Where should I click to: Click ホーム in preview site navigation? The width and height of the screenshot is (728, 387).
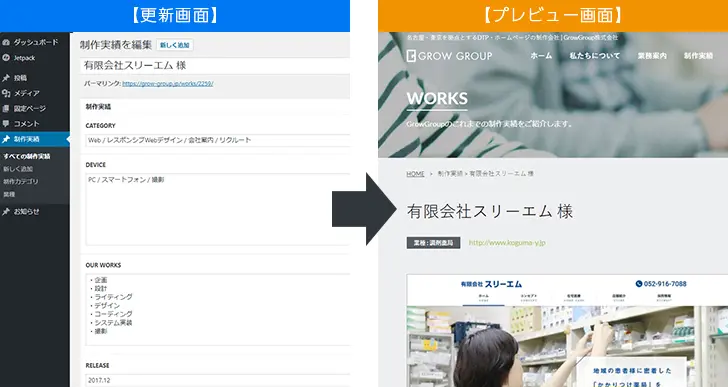(x=541, y=56)
